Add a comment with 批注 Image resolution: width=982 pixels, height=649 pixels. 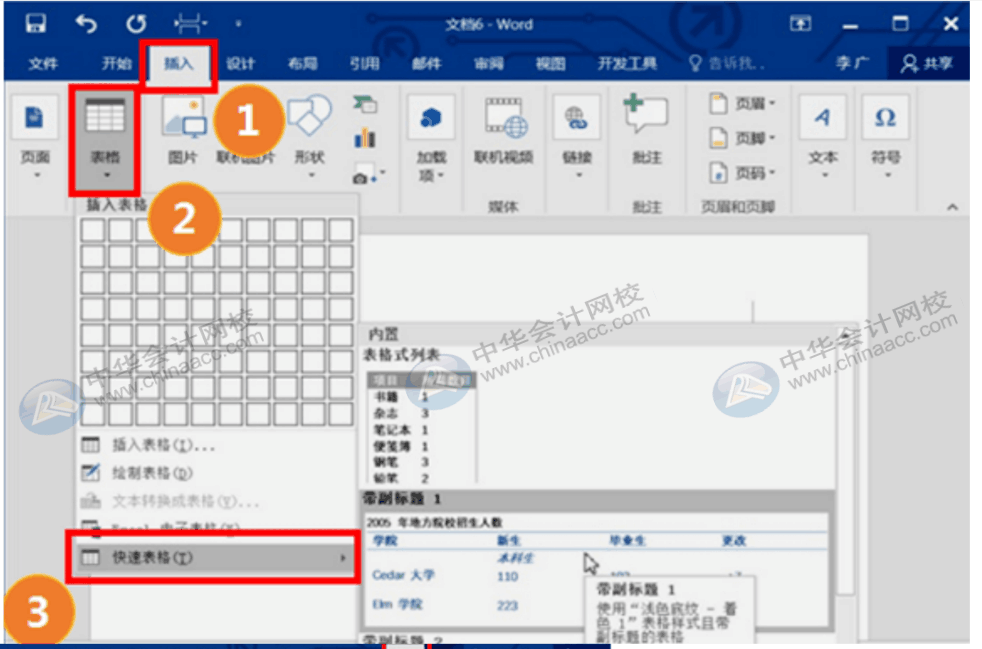coord(647,130)
